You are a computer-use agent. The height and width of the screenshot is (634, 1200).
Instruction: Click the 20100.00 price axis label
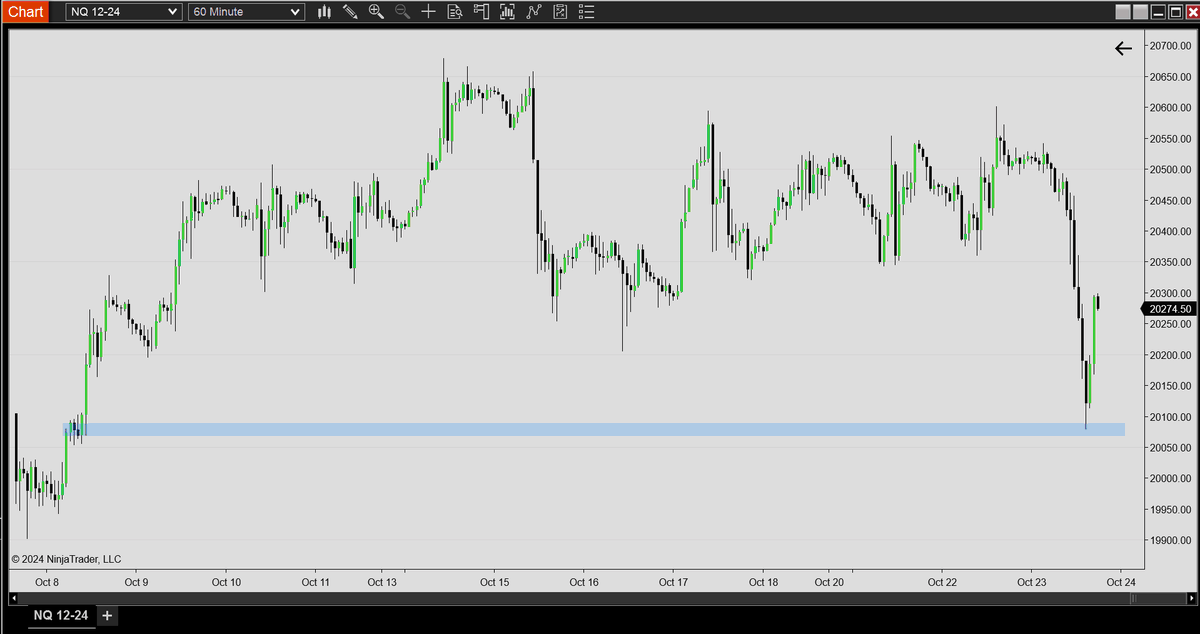pos(1170,417)
